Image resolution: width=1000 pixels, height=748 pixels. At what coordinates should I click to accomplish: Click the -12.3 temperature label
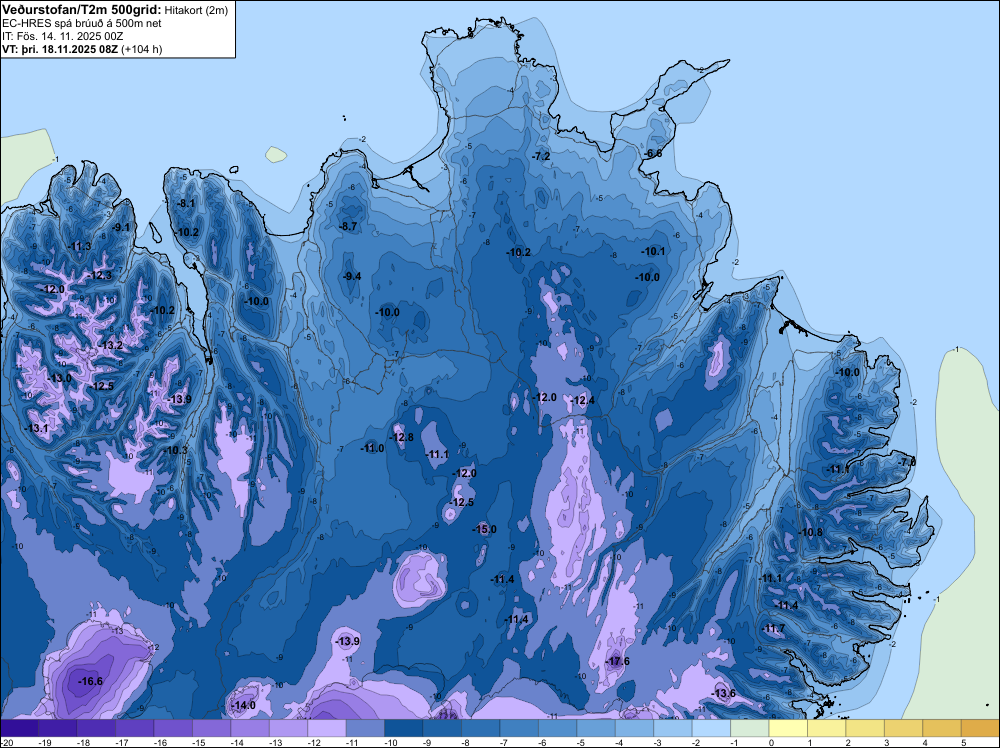[x=99, y=275]
